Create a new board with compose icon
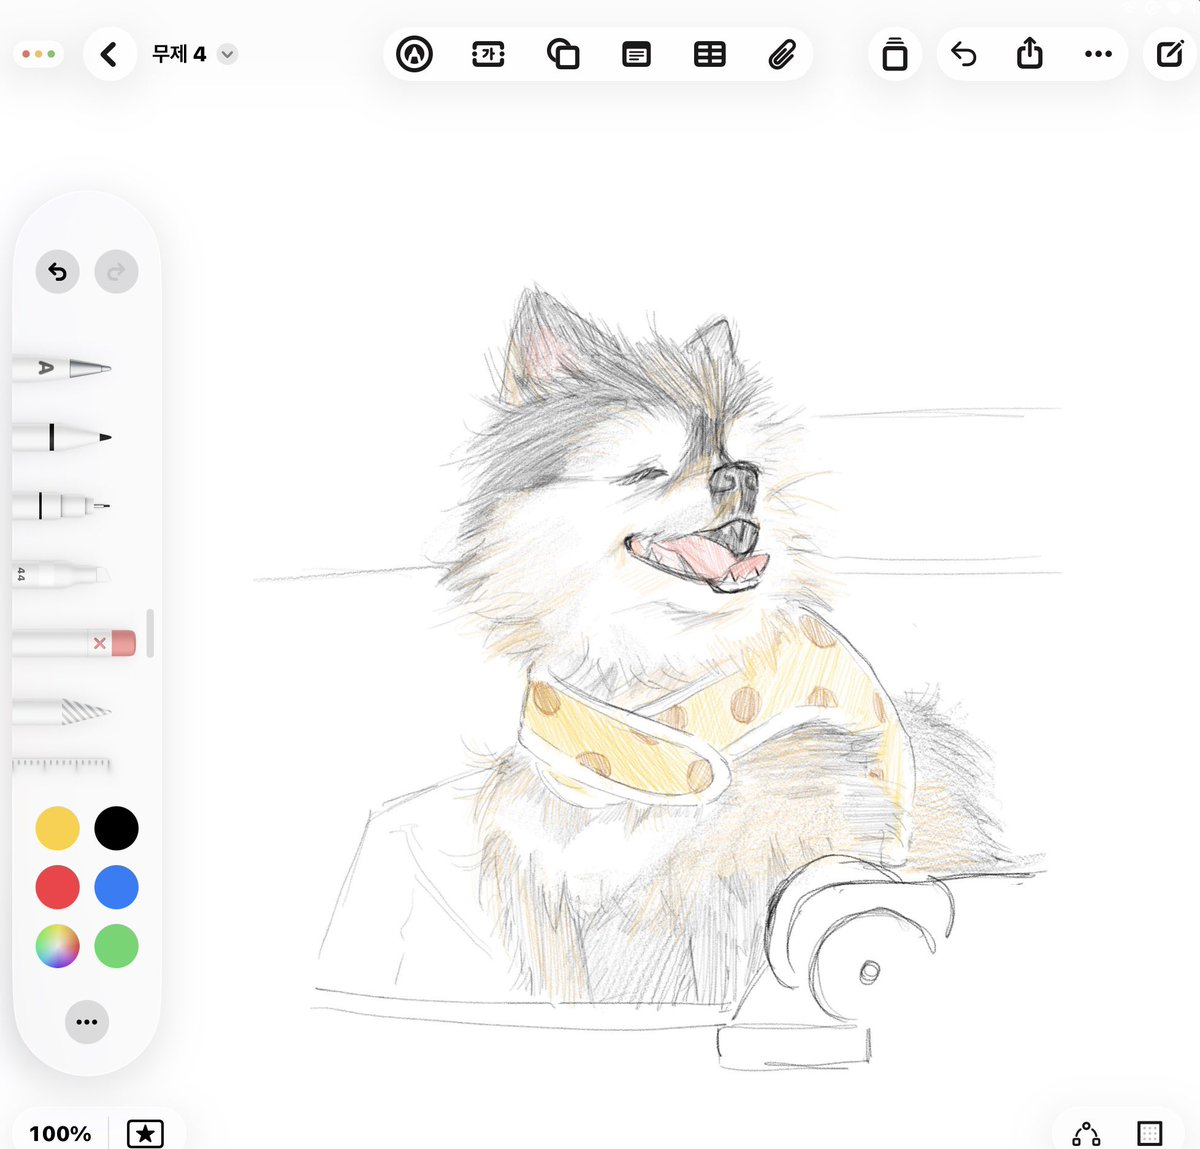Image resolution: width=1200 pixels, height=1149 pixels. pyautogui.click(x=1170, y=54)
